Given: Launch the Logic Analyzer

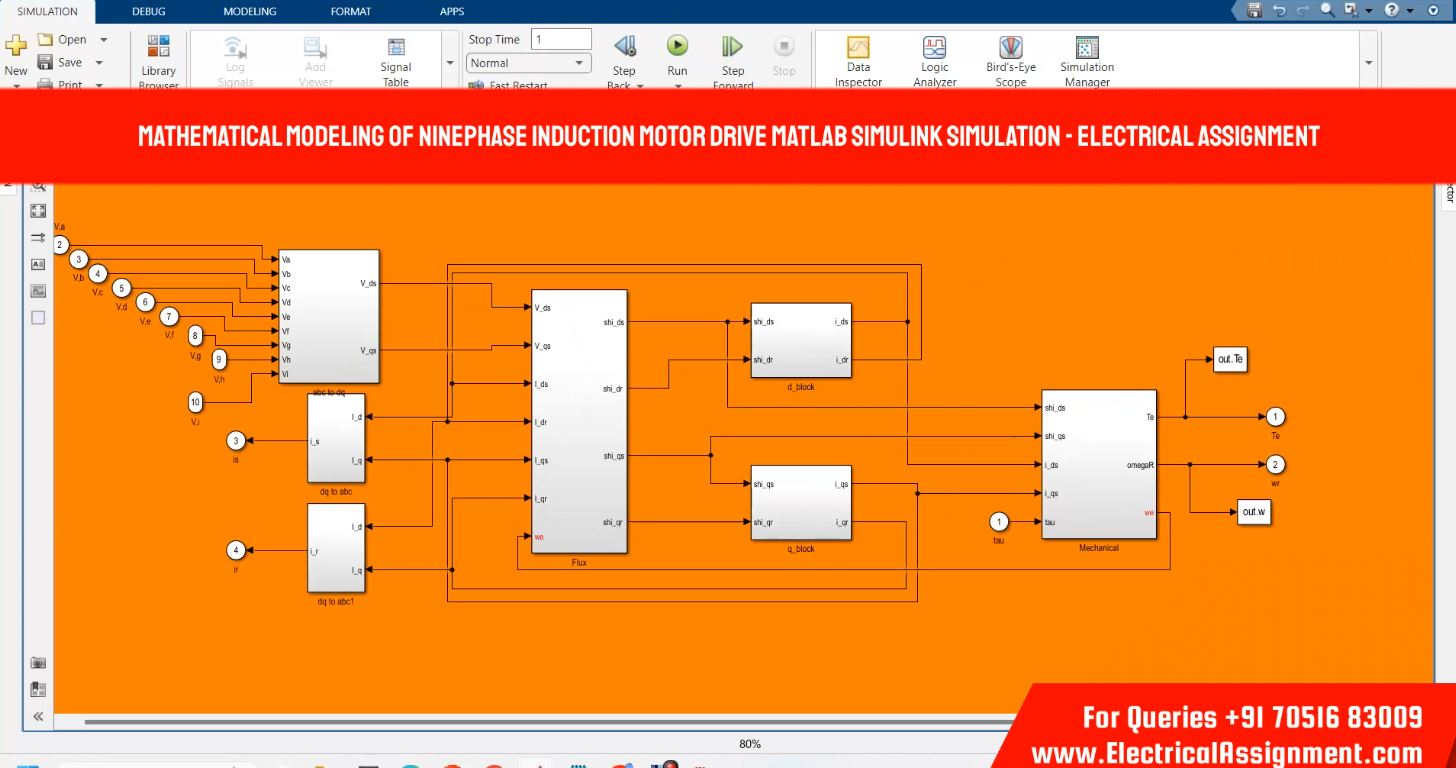Looking at the screenshot, I should click(x=934, y=50).
